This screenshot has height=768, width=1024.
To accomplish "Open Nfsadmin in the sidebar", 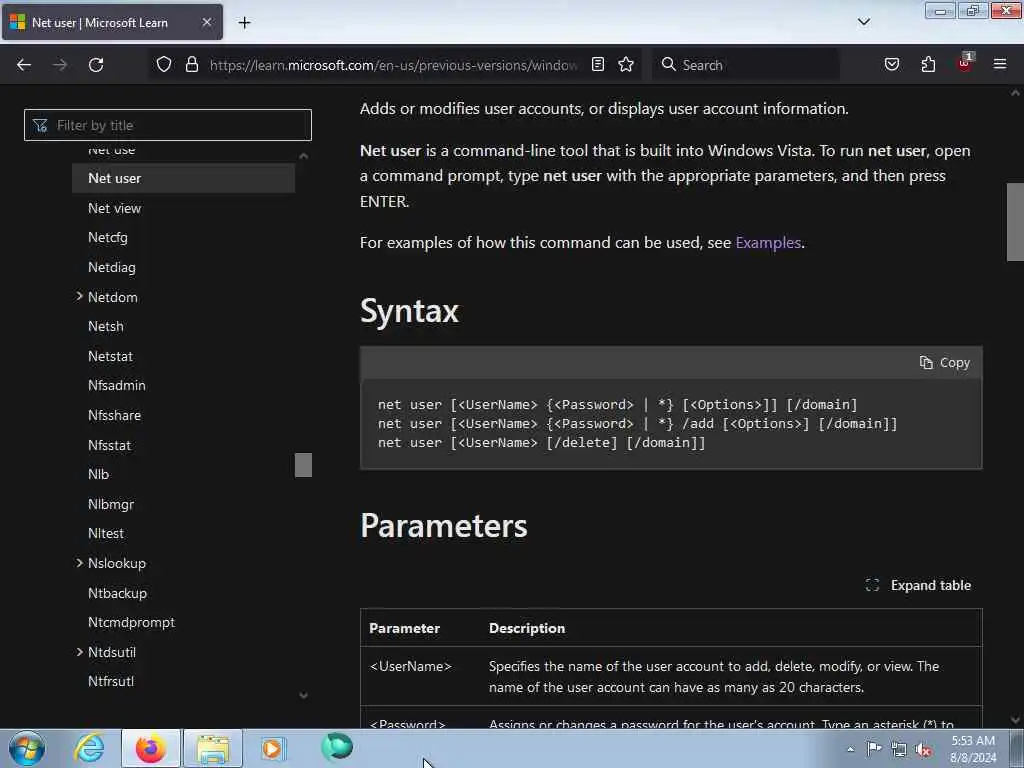I will pos(117,385).
